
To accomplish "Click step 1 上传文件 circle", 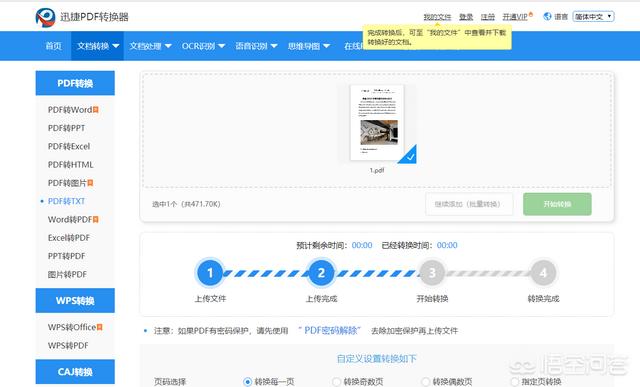I will [210, 273].
